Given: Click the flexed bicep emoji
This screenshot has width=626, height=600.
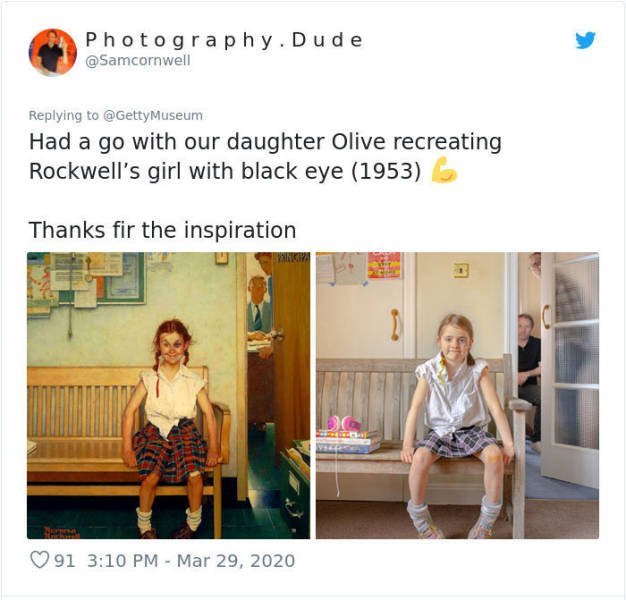Looking at the screenshot, I should 444,170.
